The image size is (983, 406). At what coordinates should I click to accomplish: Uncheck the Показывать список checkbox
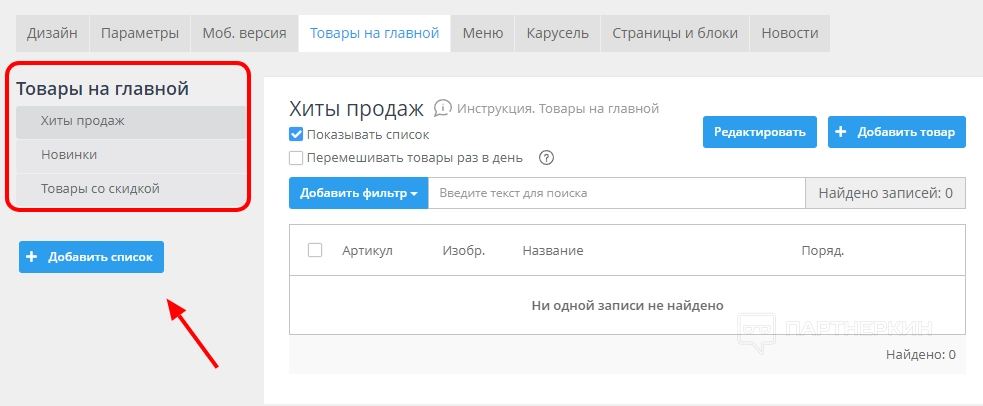coord(296,134)
